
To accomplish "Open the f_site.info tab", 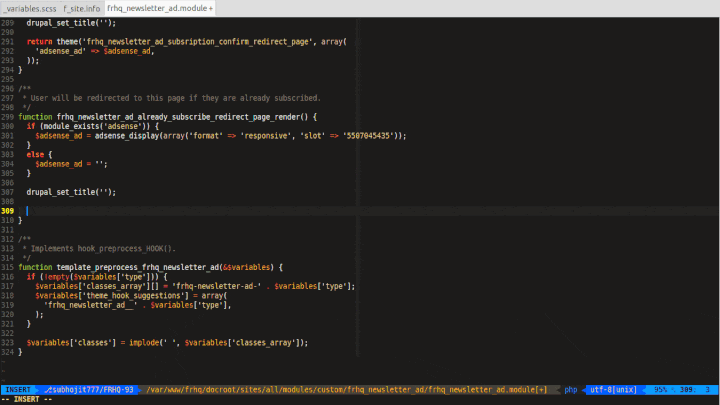I will tap(82, 7).
